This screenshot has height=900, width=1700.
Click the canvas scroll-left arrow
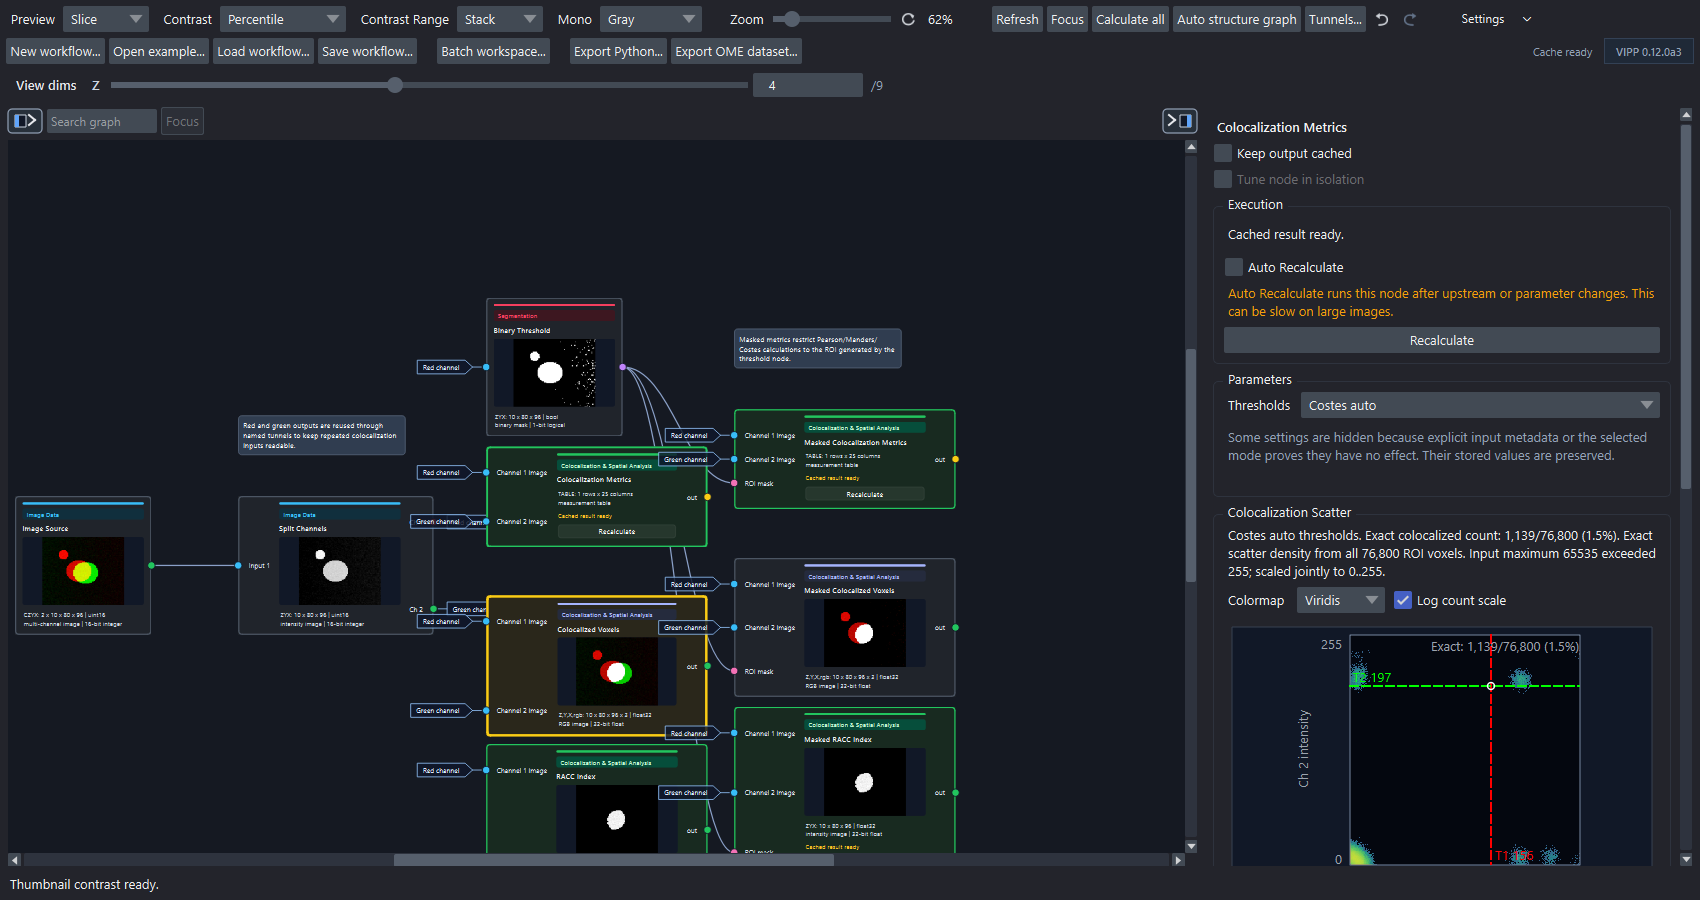pos(14,860)
